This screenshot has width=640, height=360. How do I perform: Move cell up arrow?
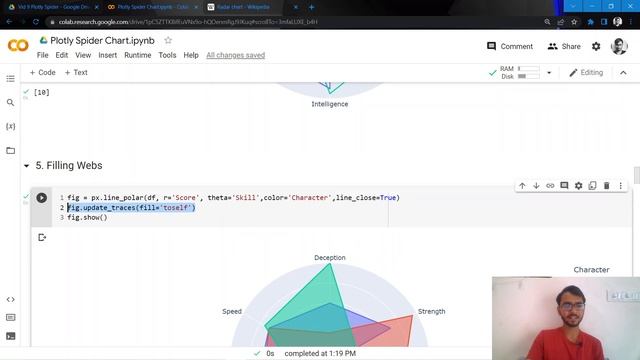tap(522, 186)
